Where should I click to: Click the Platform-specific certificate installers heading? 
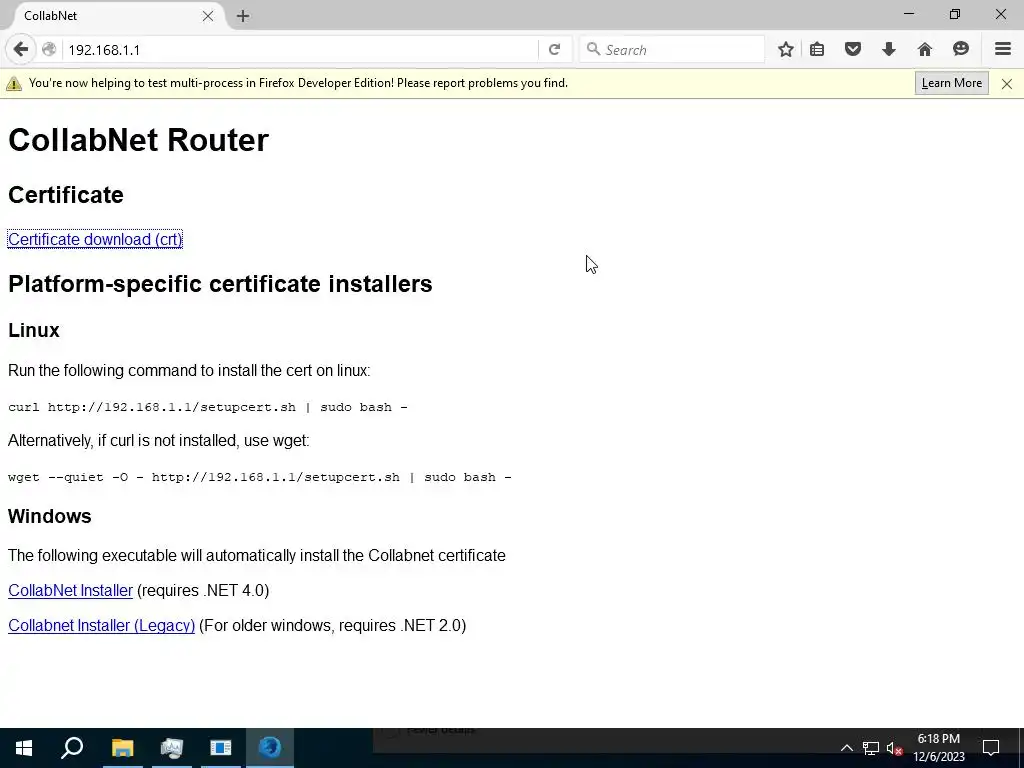click(220, 284)
